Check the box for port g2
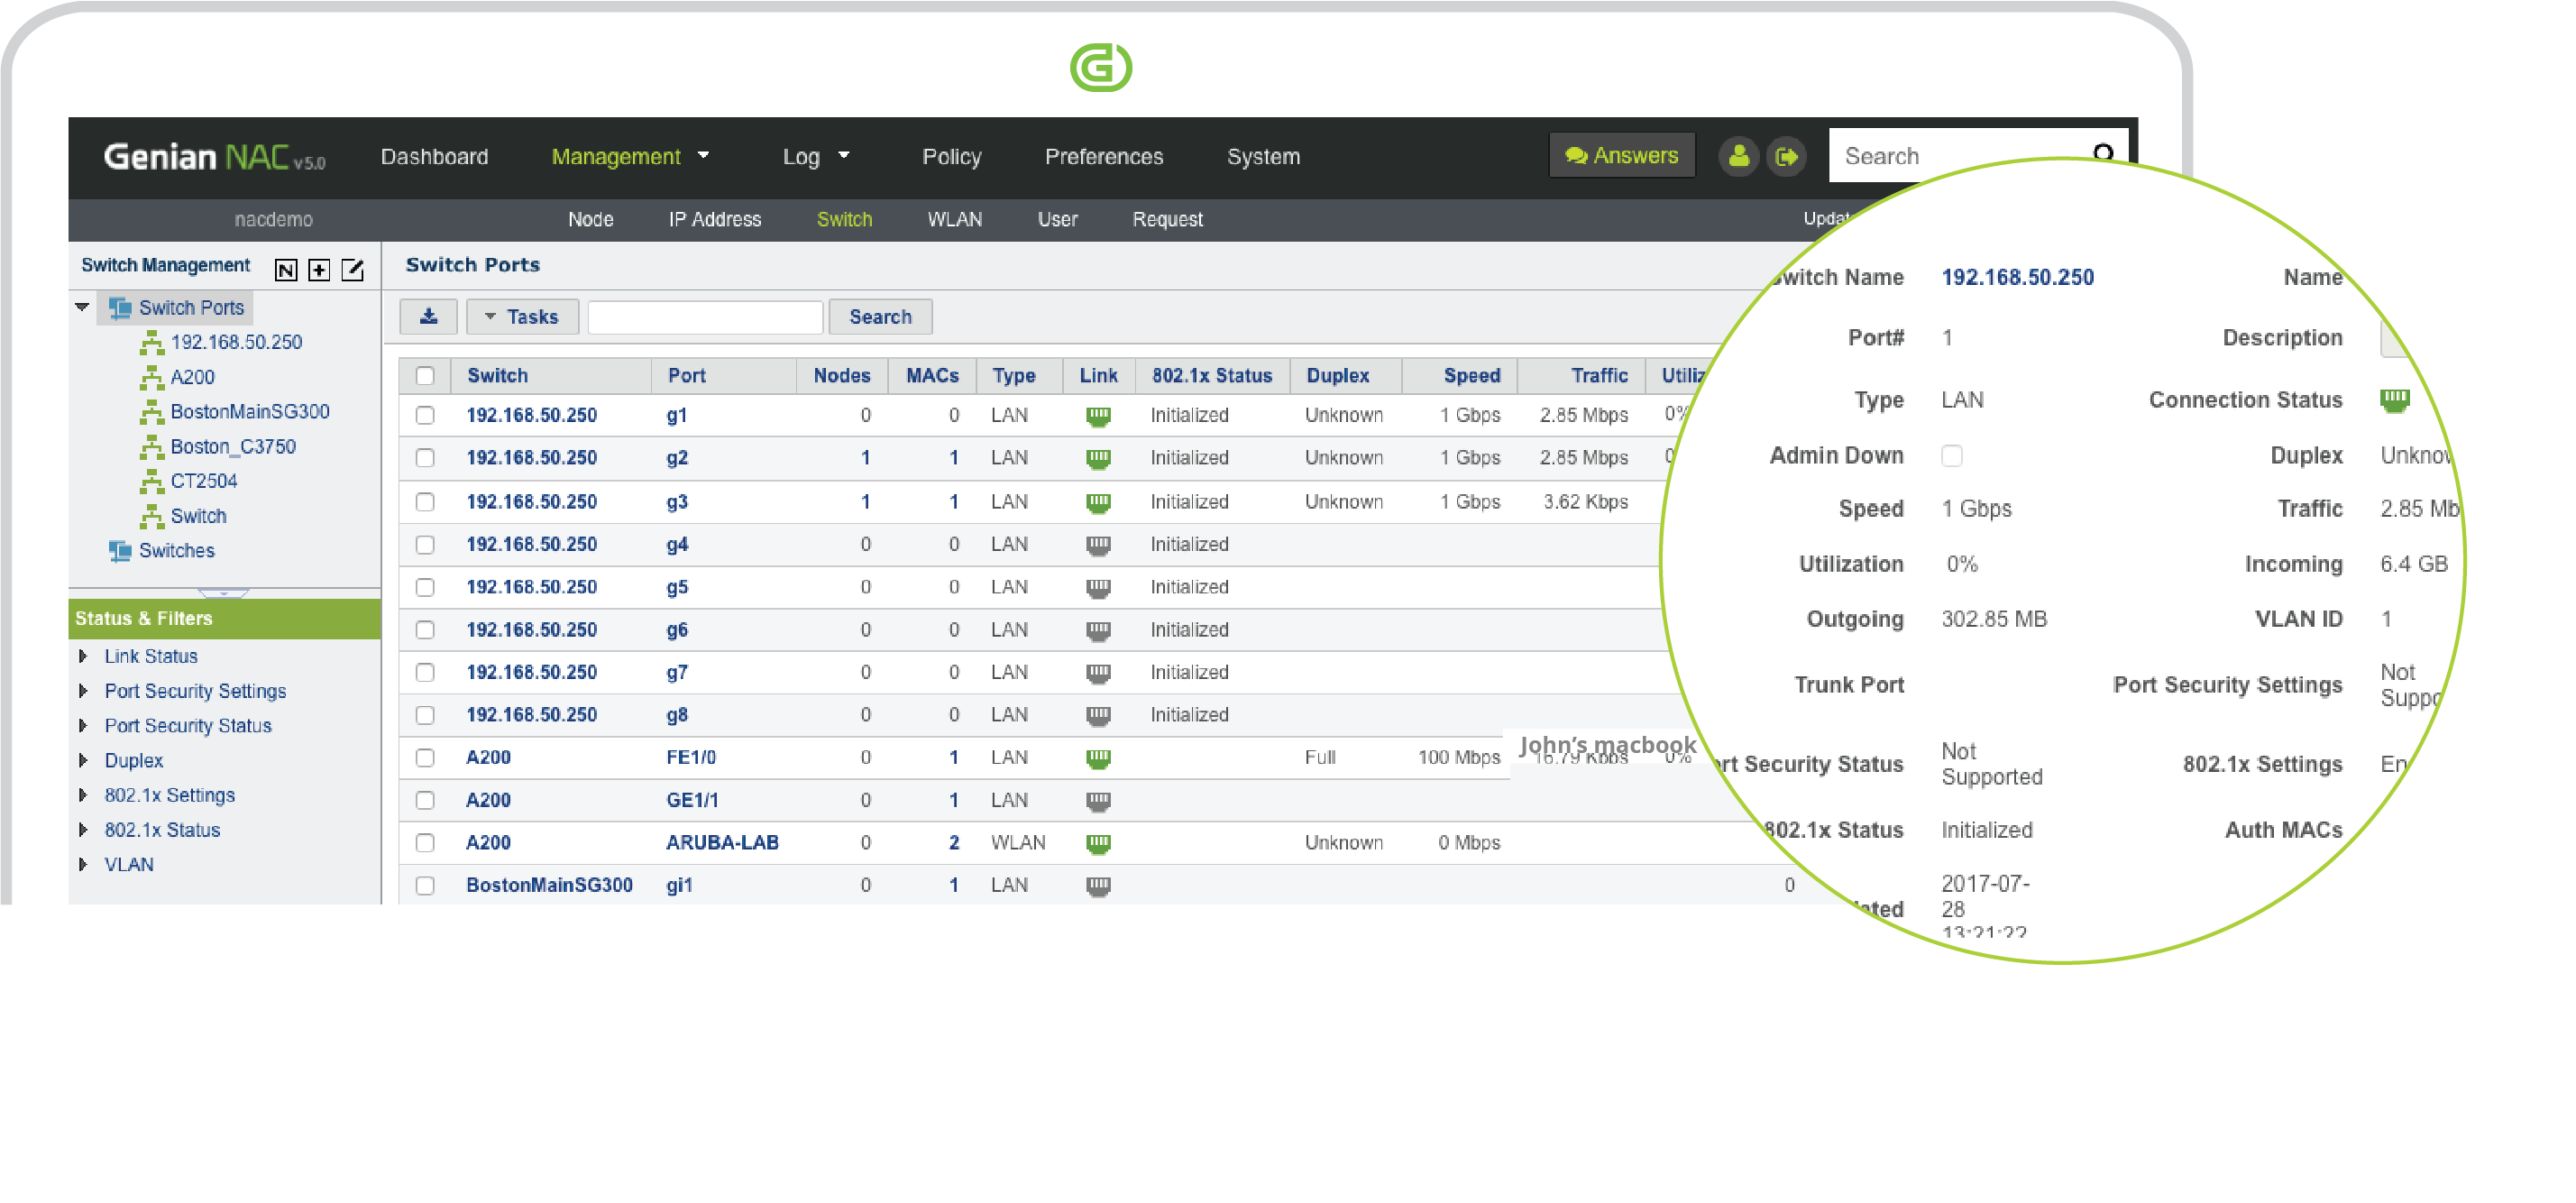This screenshot has height=1203, width=2576. tap(425, 458)
